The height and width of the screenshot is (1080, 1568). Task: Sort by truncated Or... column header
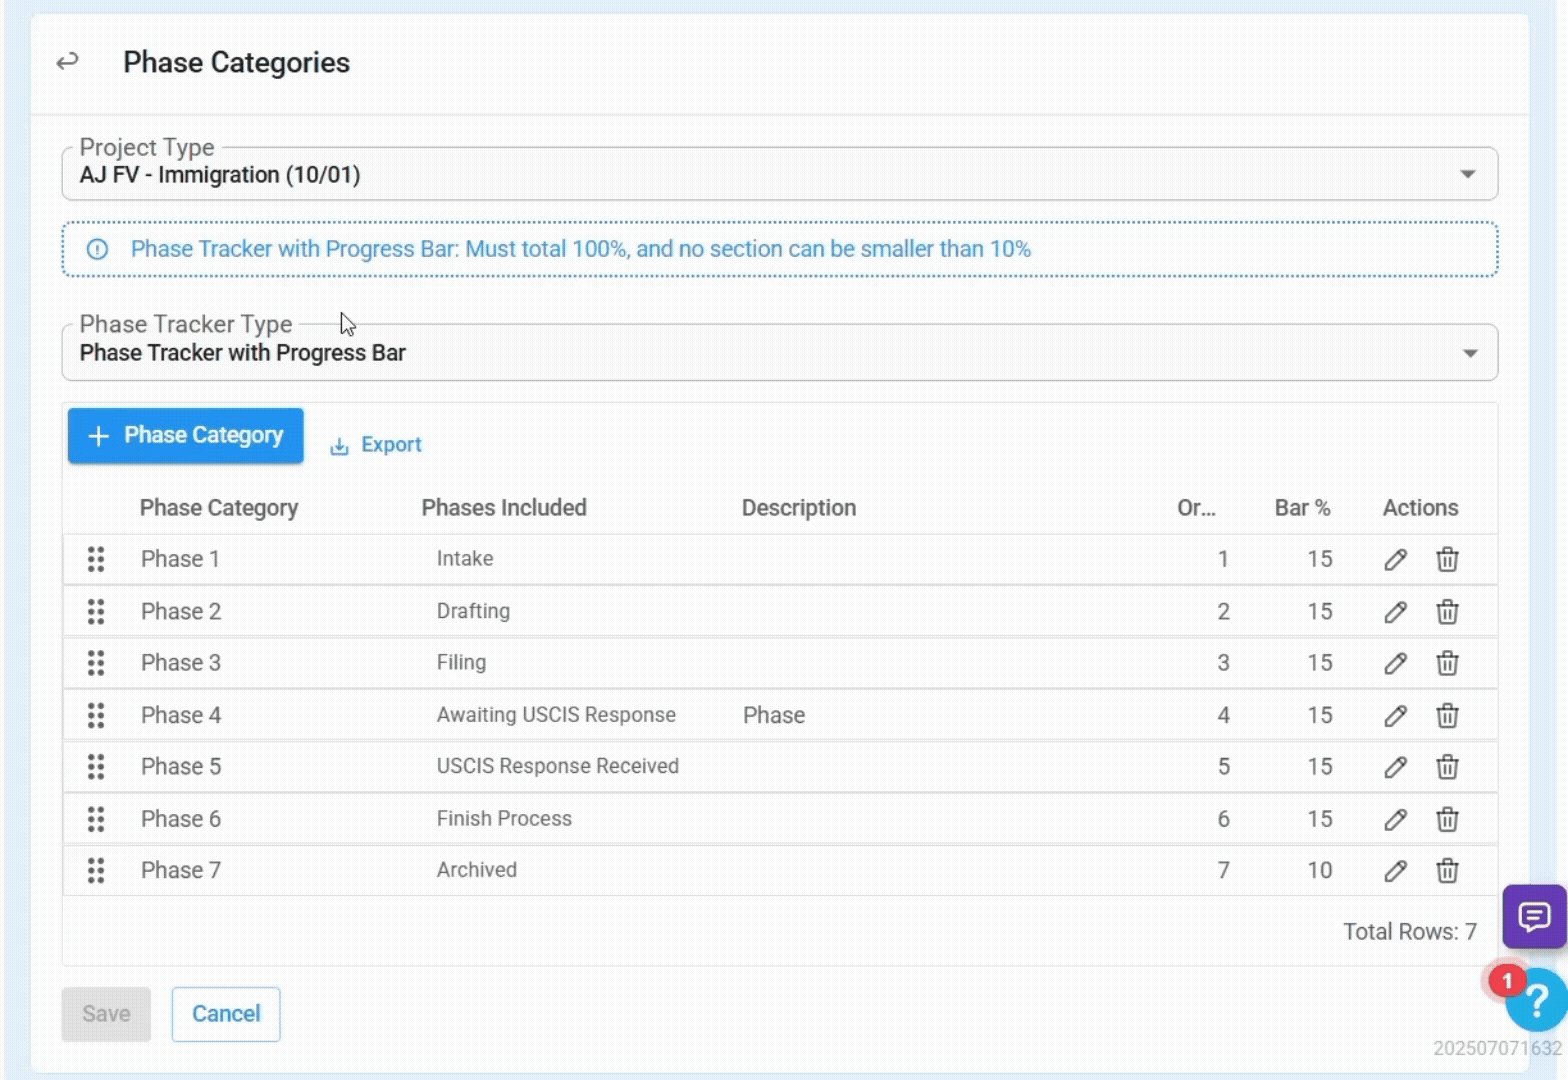coord(1196,508)
